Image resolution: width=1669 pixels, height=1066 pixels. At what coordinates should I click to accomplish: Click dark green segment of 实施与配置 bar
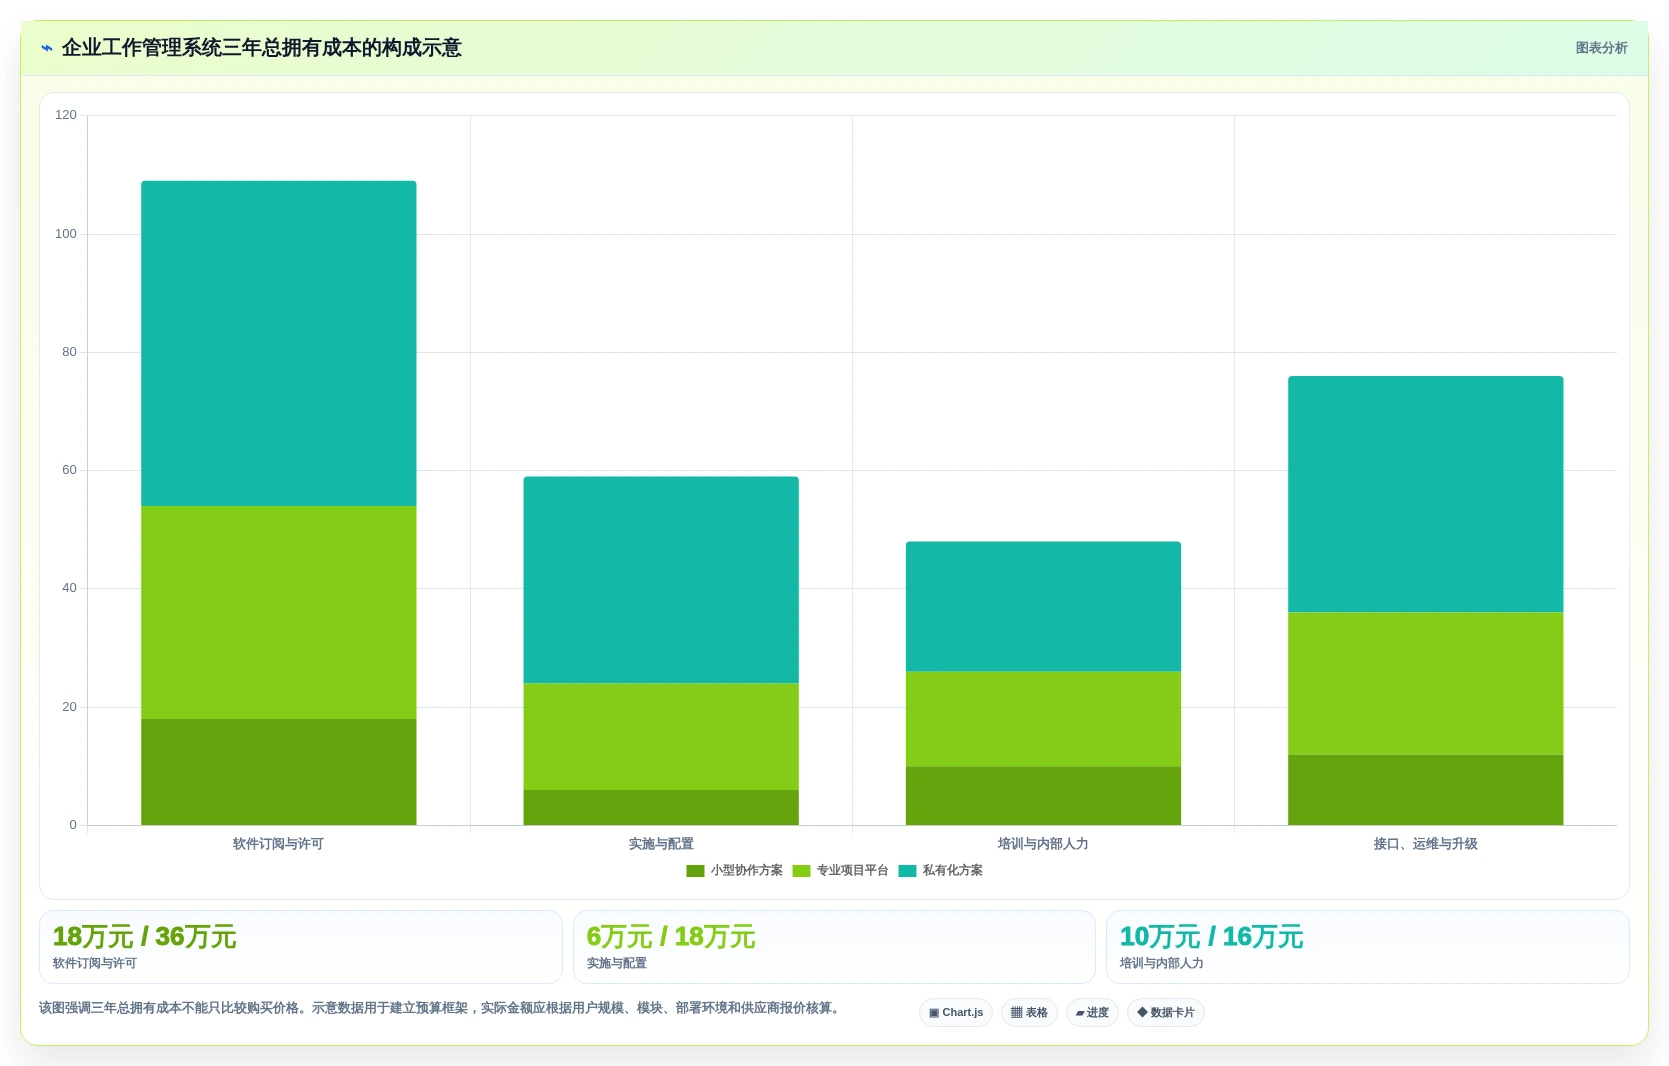(x=661, y=807)
